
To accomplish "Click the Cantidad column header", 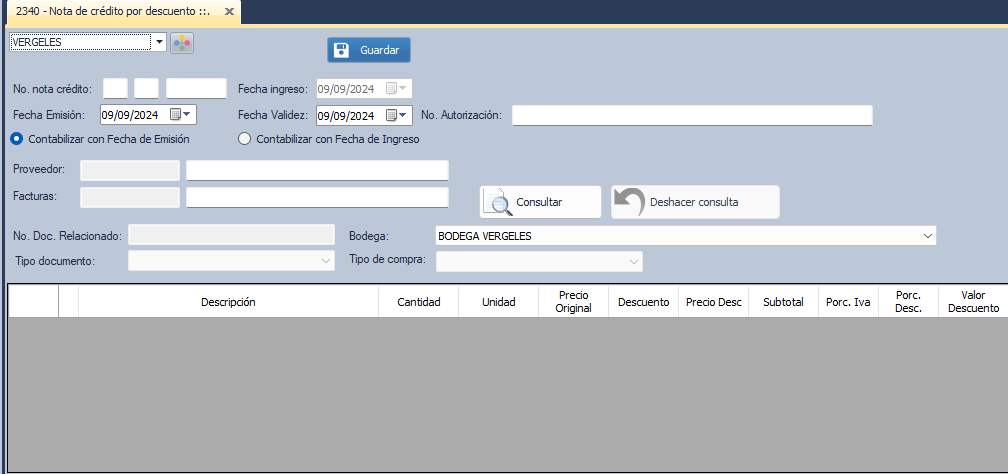I will click(418, 302).
